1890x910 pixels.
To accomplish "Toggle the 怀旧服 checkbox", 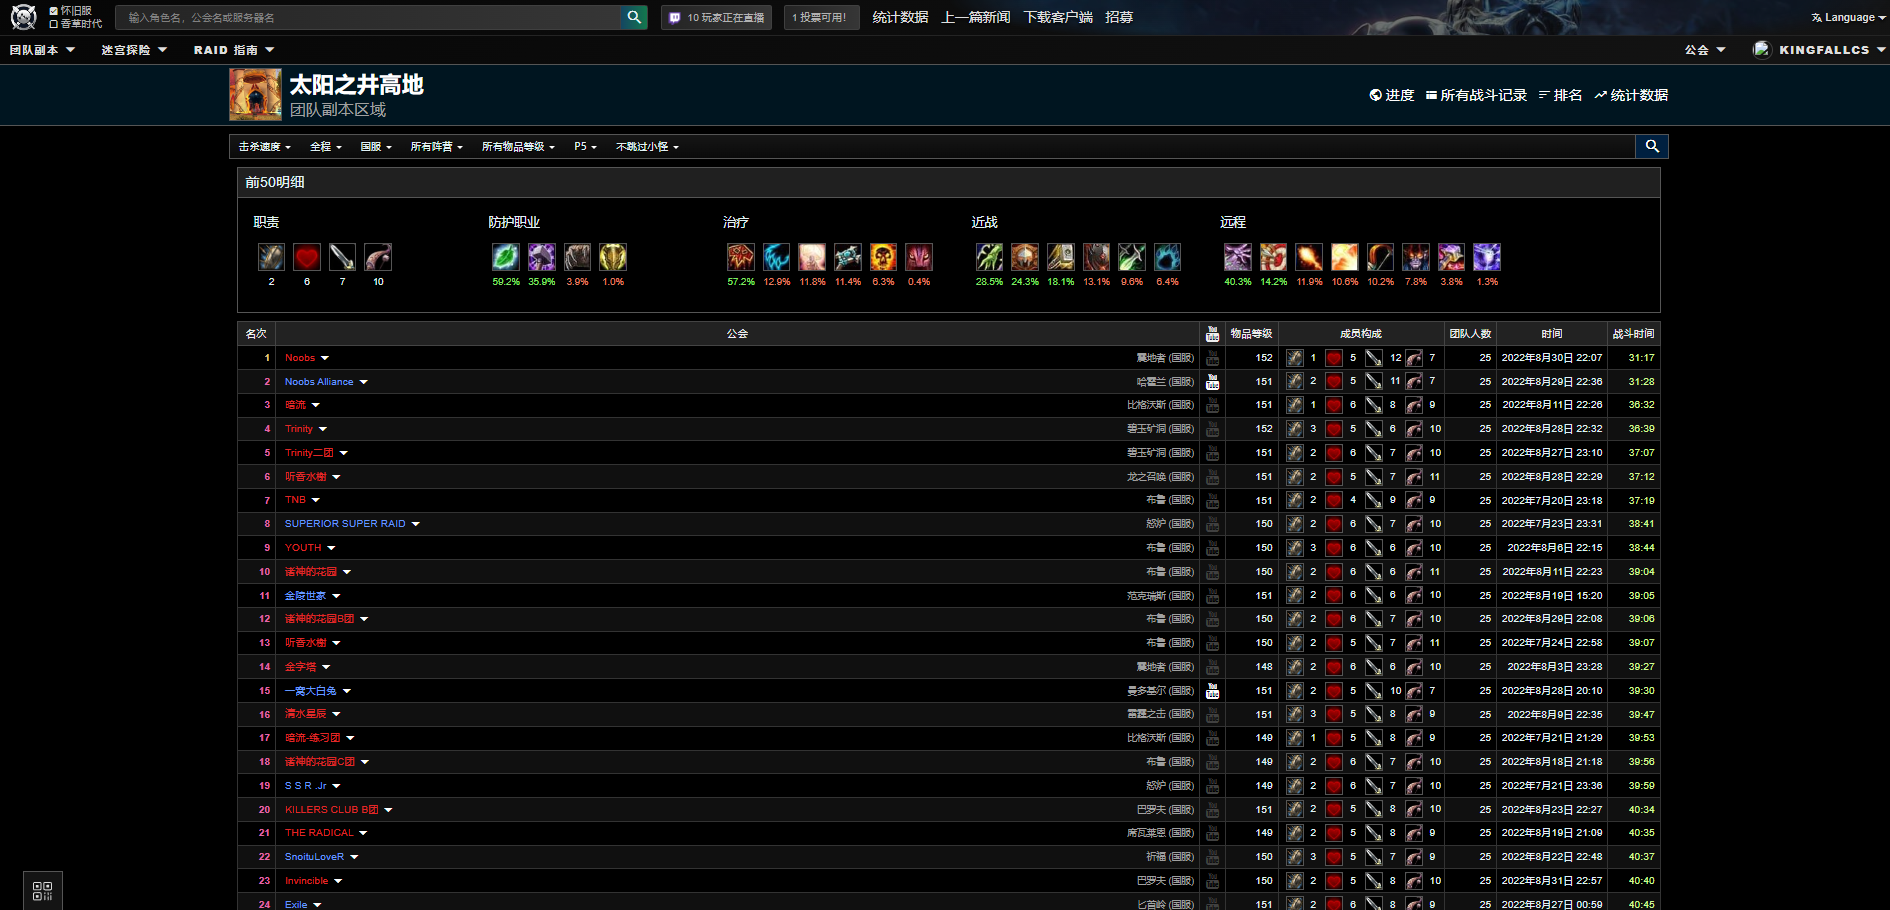I will 54,11.
